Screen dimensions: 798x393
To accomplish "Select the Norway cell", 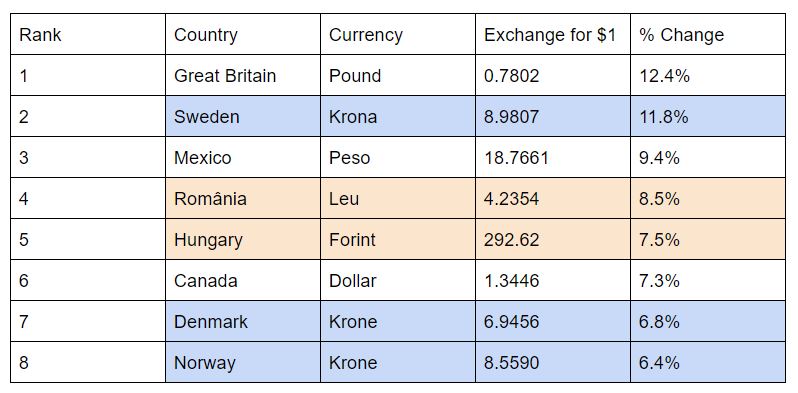I will [243, 362].
